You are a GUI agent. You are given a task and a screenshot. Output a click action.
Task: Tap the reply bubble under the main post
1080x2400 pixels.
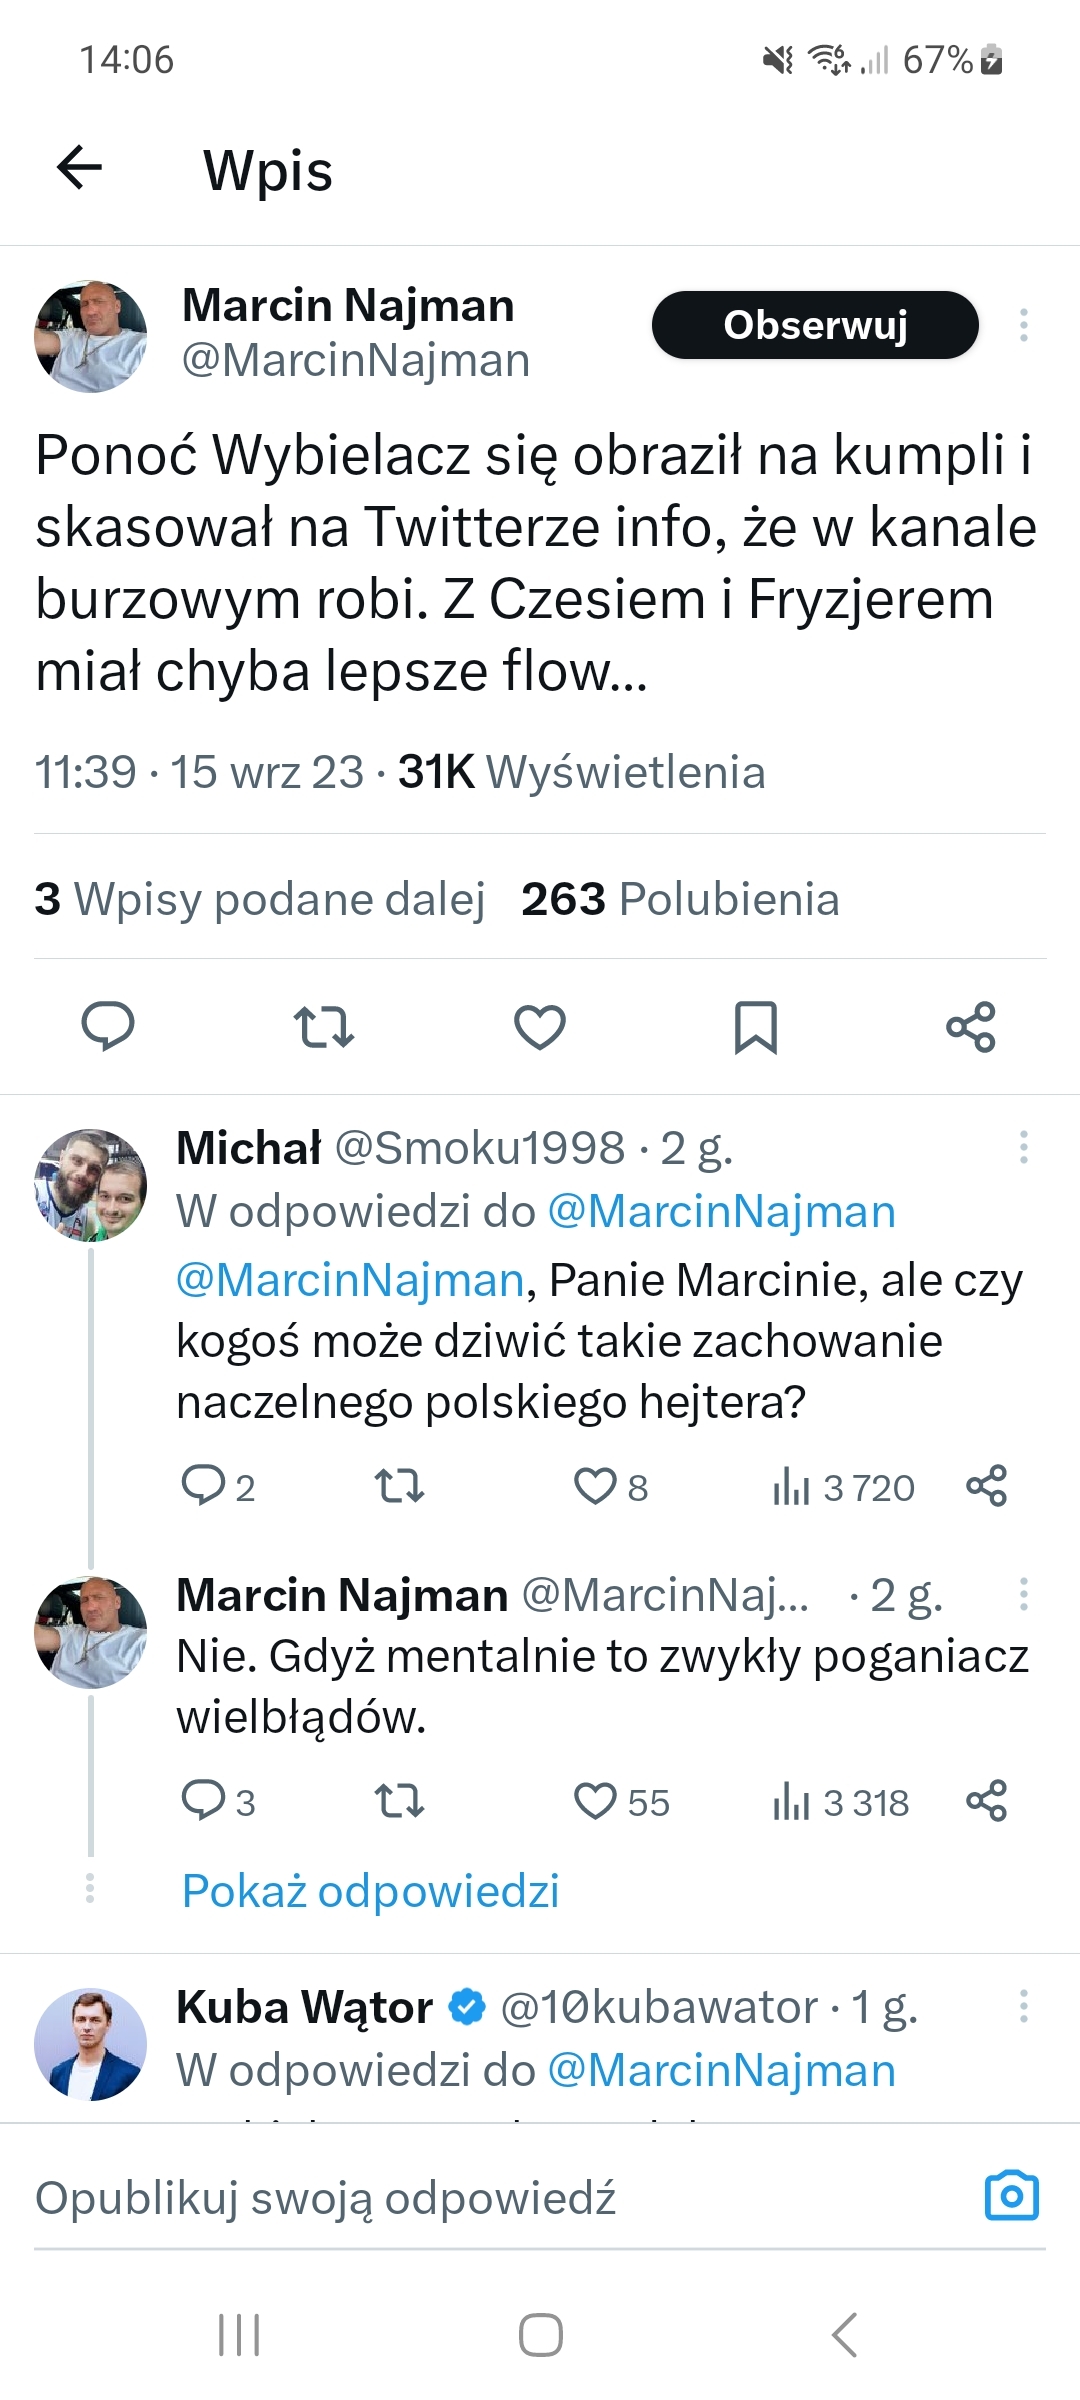click(107, 1026)
